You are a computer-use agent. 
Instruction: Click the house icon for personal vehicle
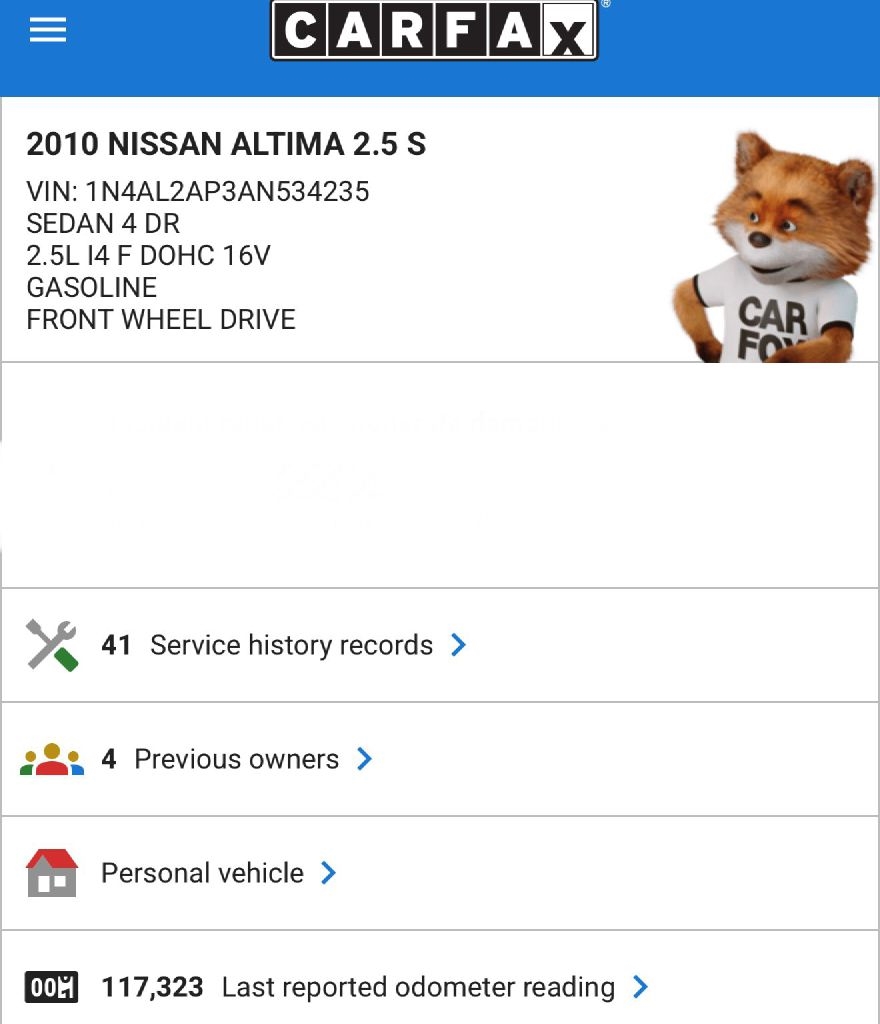click(x=52, y=873)
